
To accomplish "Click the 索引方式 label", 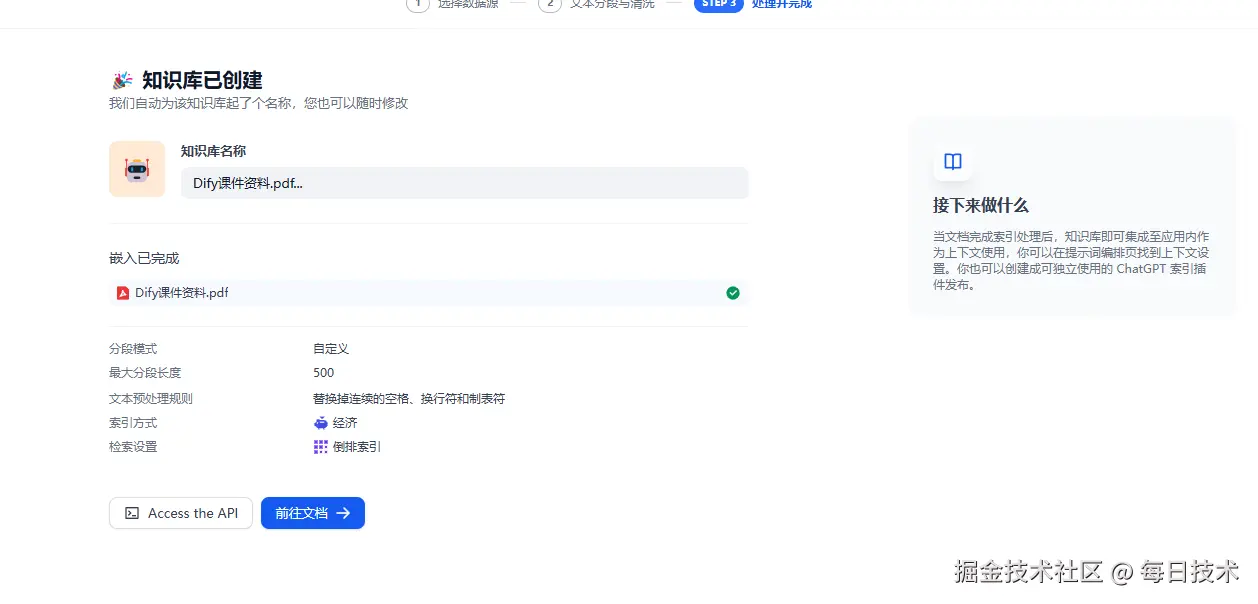I will pyautogui.click(x=133, y=423).
